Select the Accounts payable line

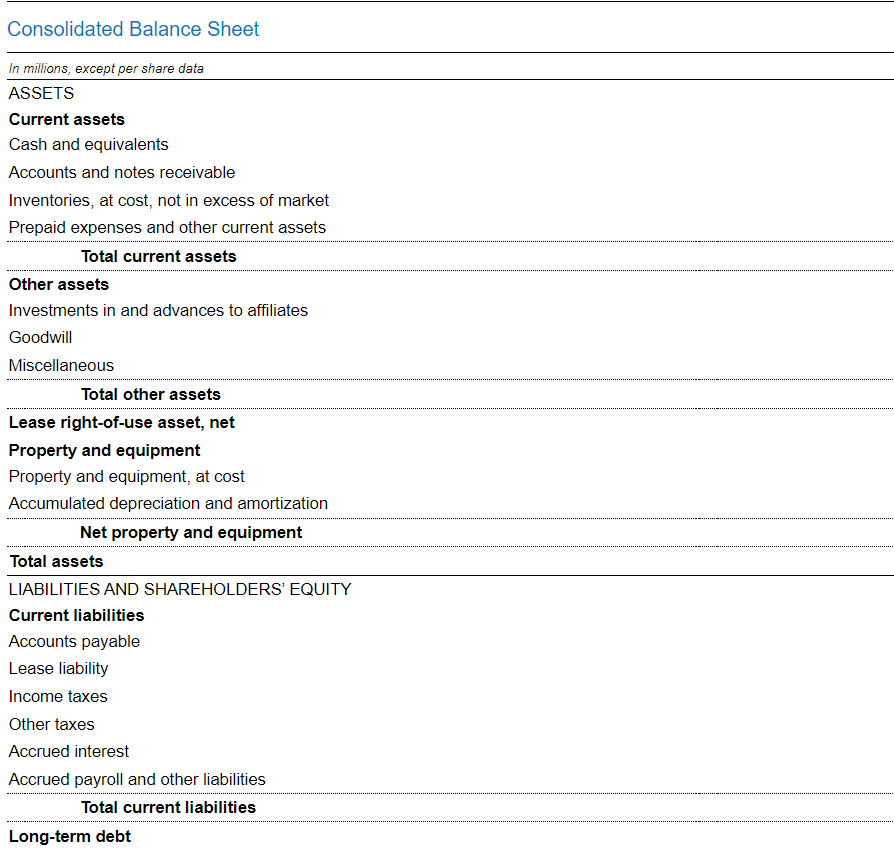74,642
